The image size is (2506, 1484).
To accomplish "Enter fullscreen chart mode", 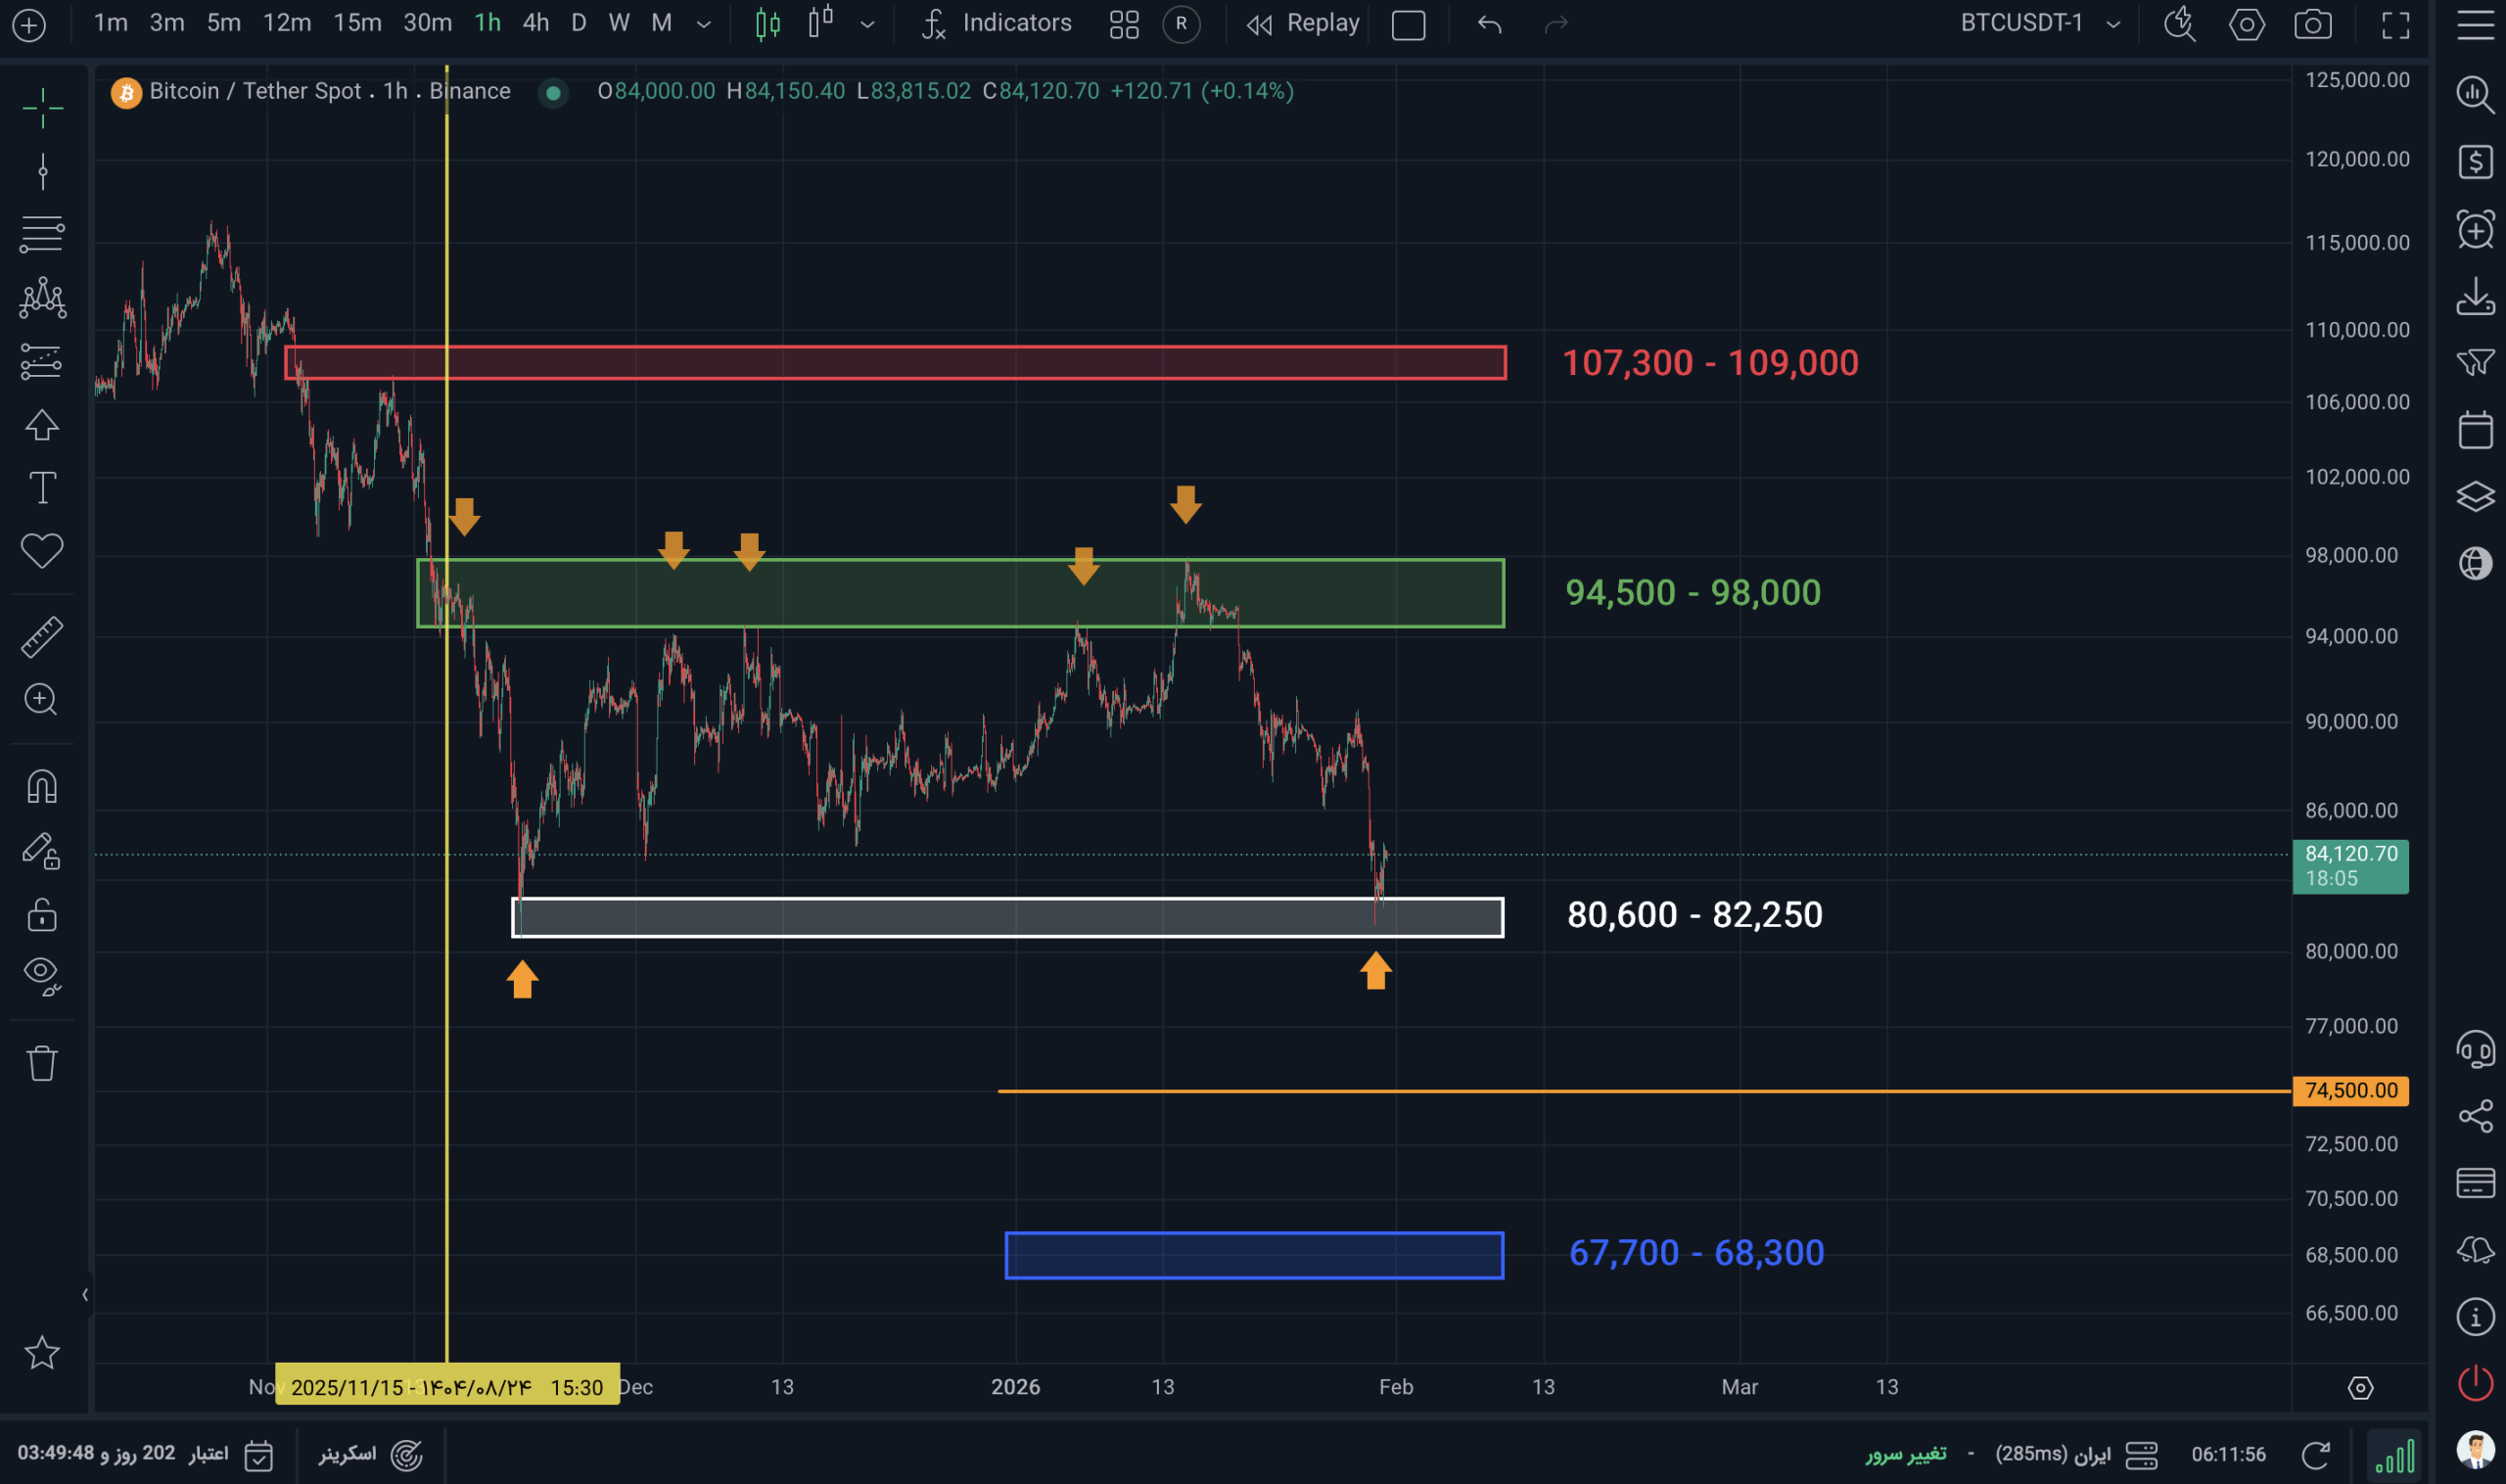I will (x=2396, y=24).
